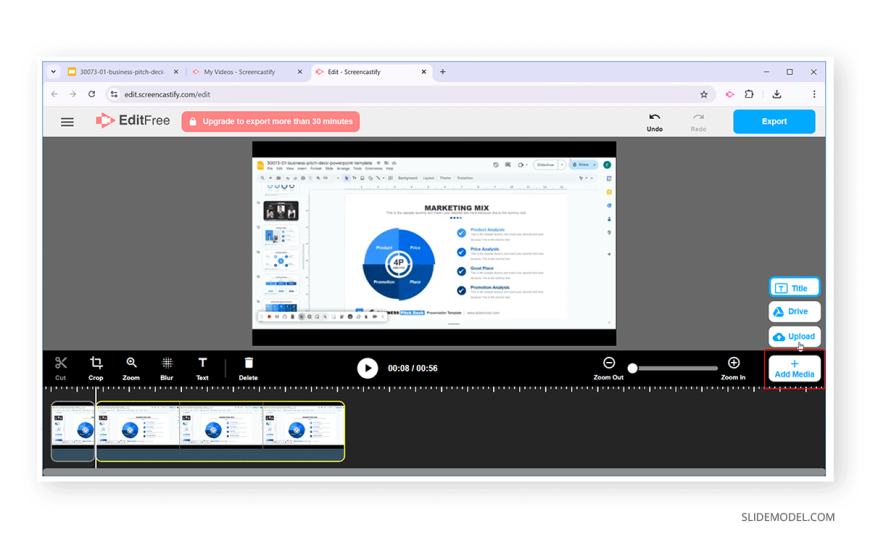The height and width of the screenshot is (539, 870).
Task: Open the Screencastify extension icon
Action: (730, 94)
